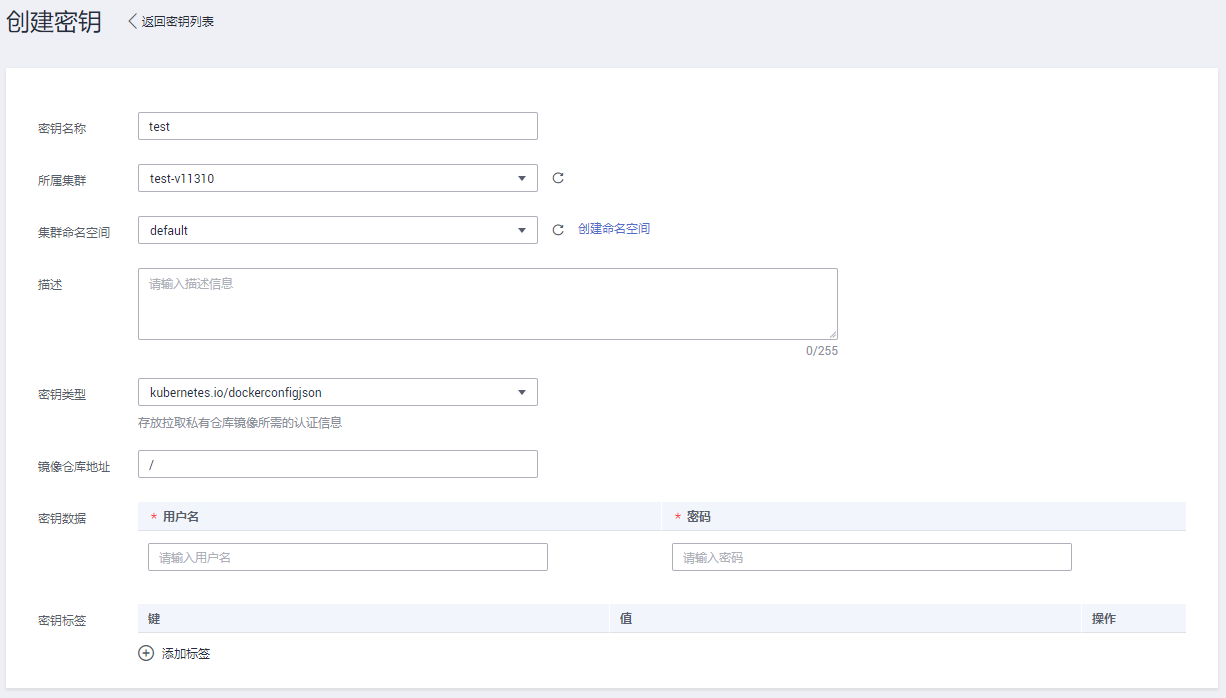
Task: Open the 所属集群 dropdown showing test-v11310
Action: coord(337,178)
